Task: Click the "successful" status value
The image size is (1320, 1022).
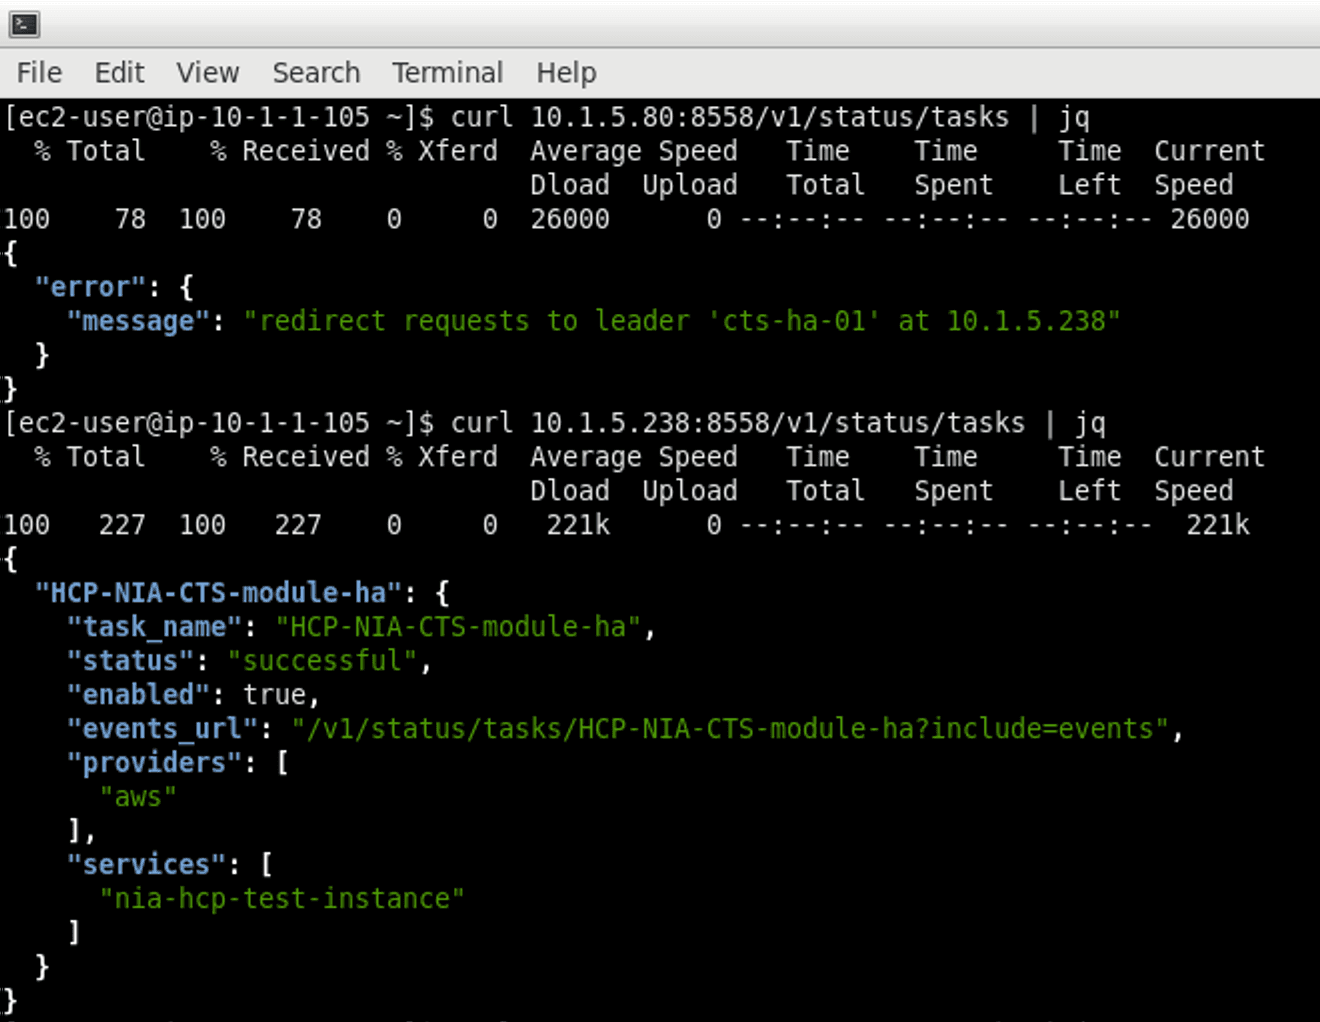Action: pos(321,662)
